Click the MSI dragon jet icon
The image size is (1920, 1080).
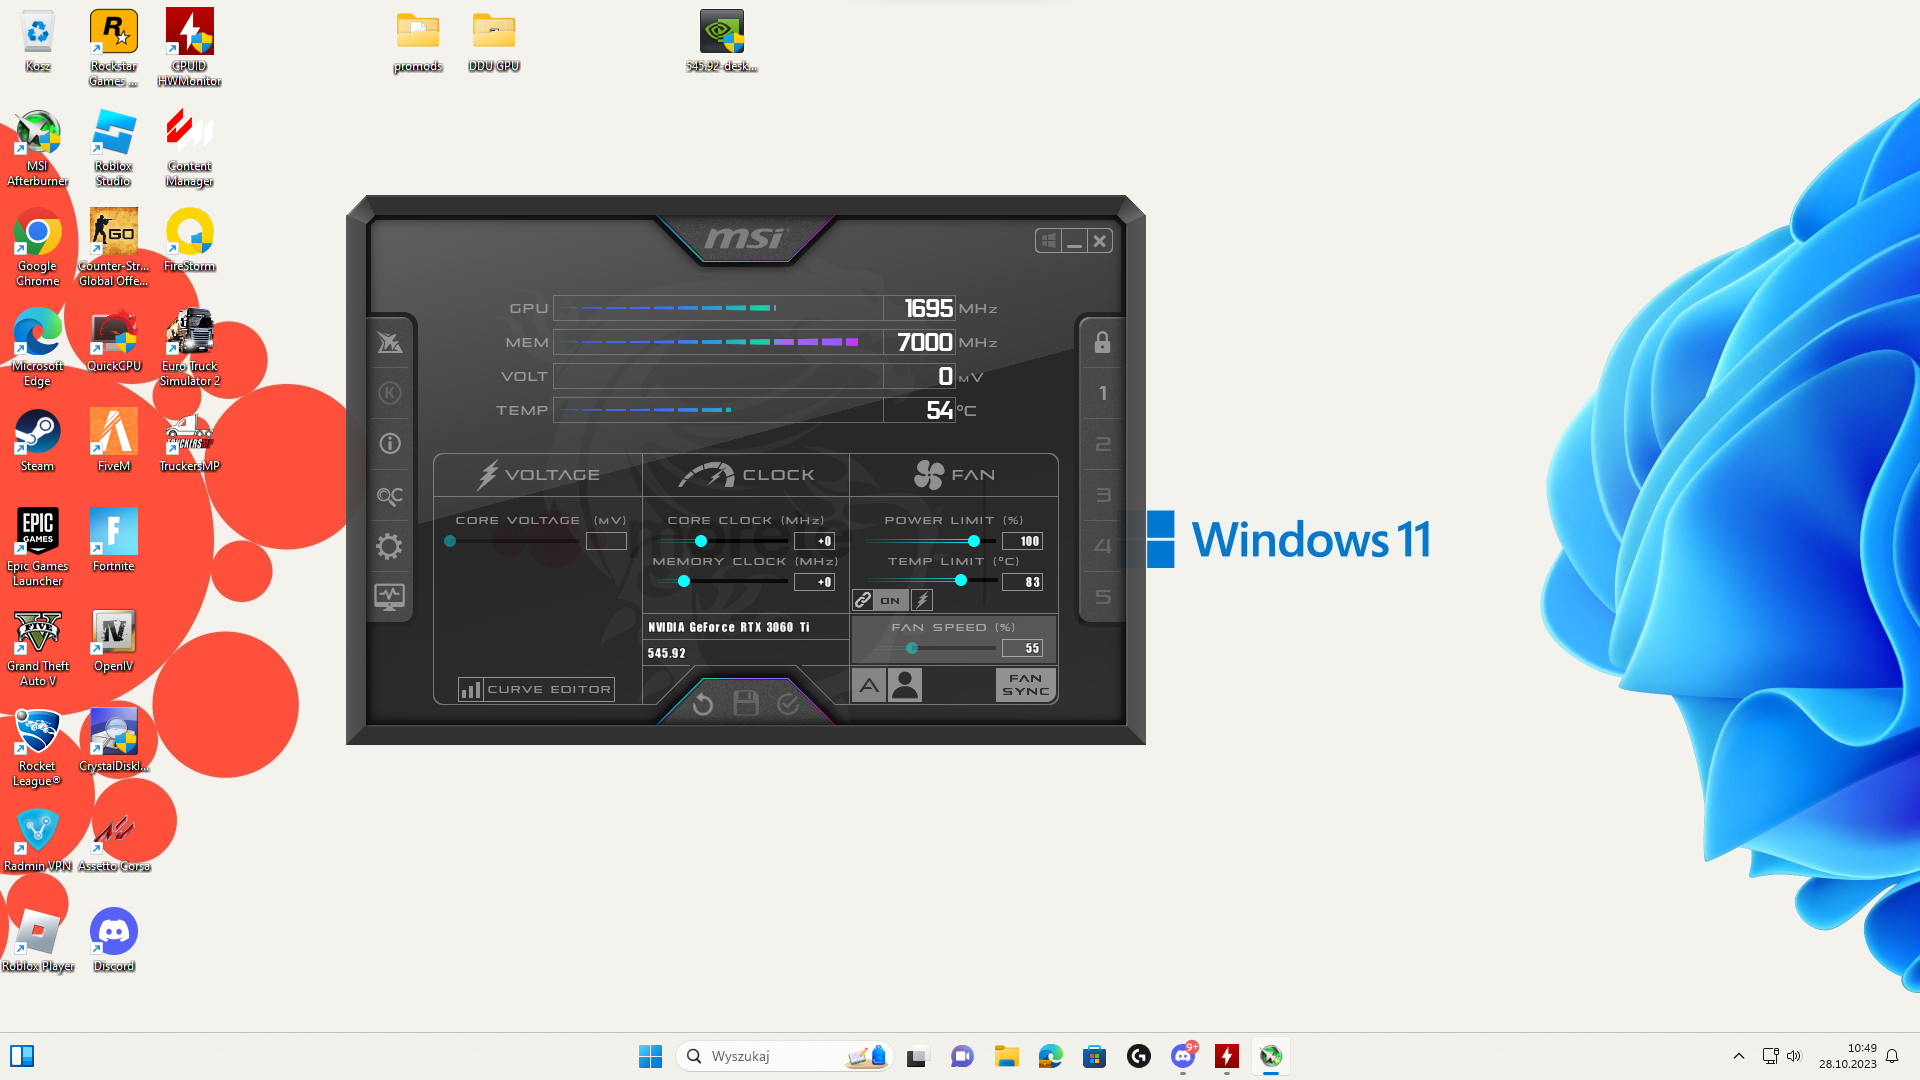click(x=390, y=342)
